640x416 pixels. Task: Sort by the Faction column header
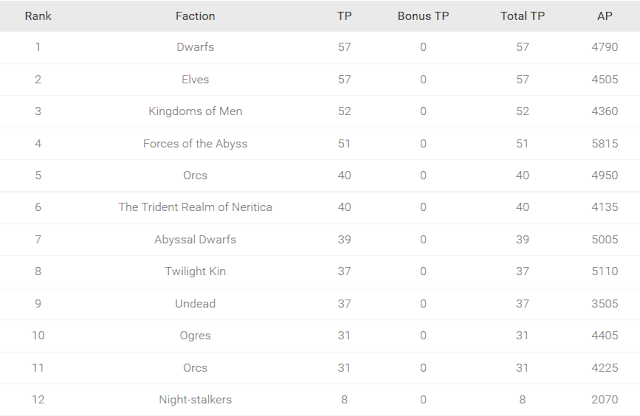[x=195, y=16]
